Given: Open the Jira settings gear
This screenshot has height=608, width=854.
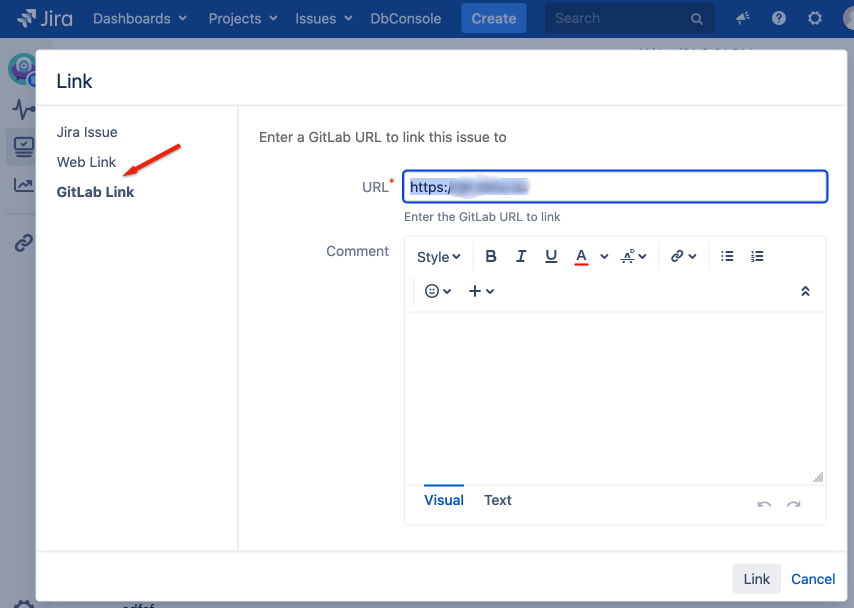Looking at the screenshot, I should (x=815, y=18).
